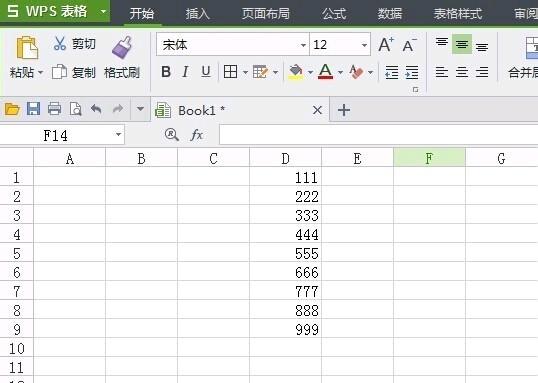Click the open folder icon
Image resolution: width=538 pixels, height=383 pixels.
pos(12,109)
